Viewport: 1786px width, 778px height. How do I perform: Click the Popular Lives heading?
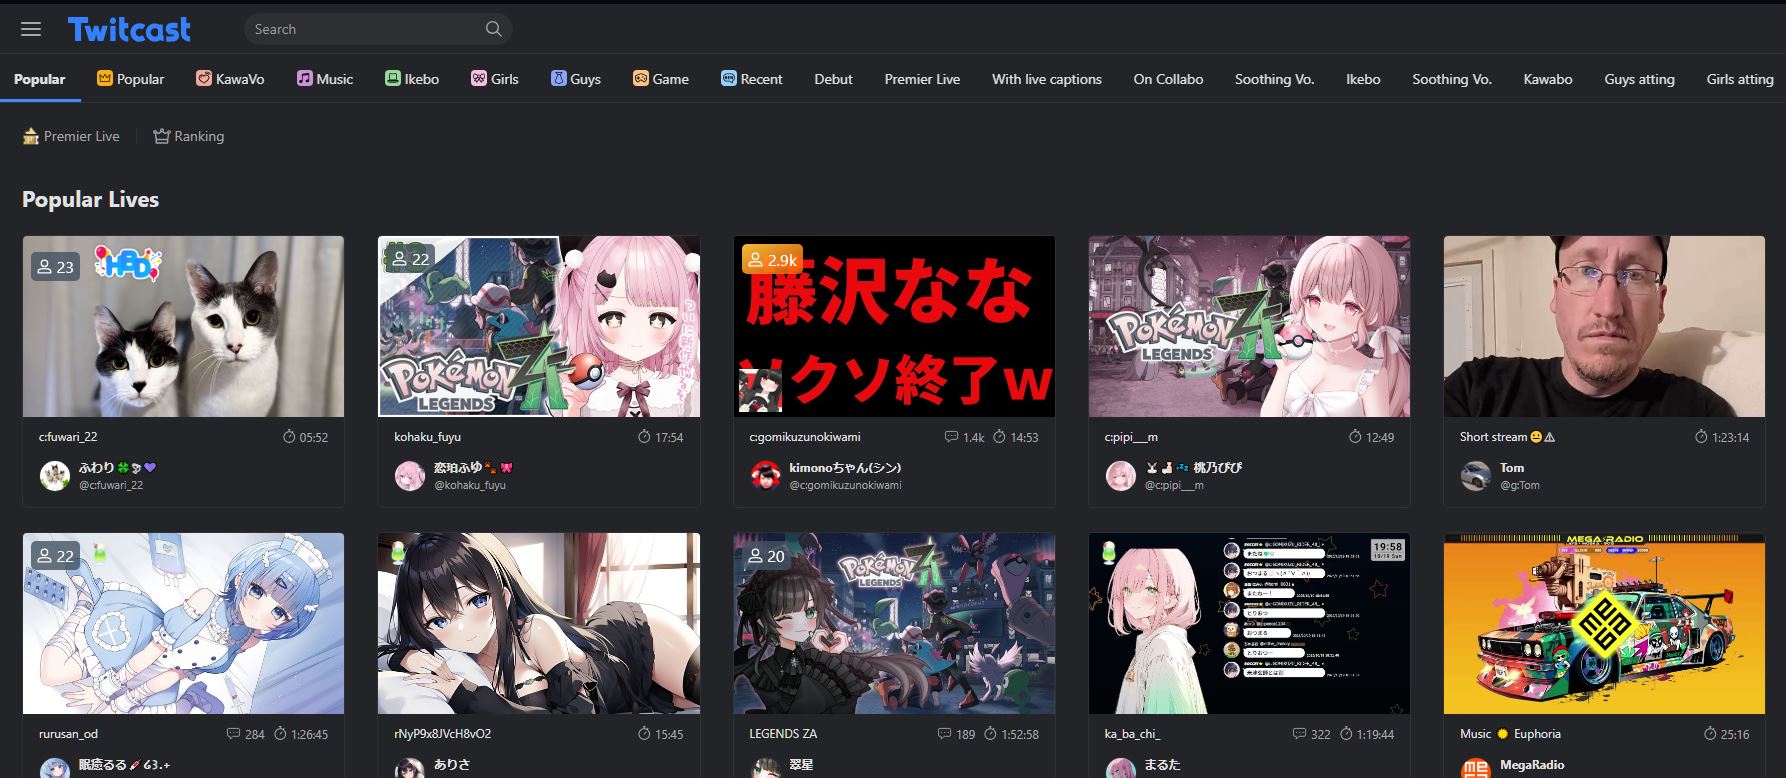point(91,199)
